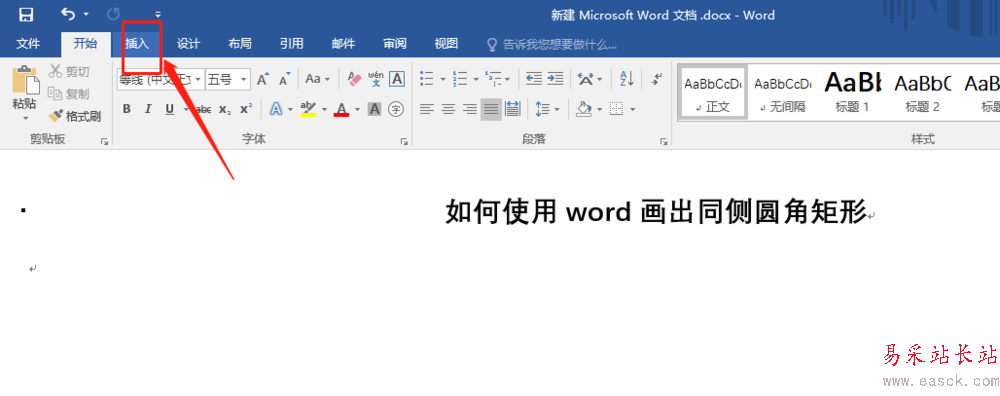Screen dimensions: 1000x396
Task: Open the font name combo box
Action: click(160, 79)
